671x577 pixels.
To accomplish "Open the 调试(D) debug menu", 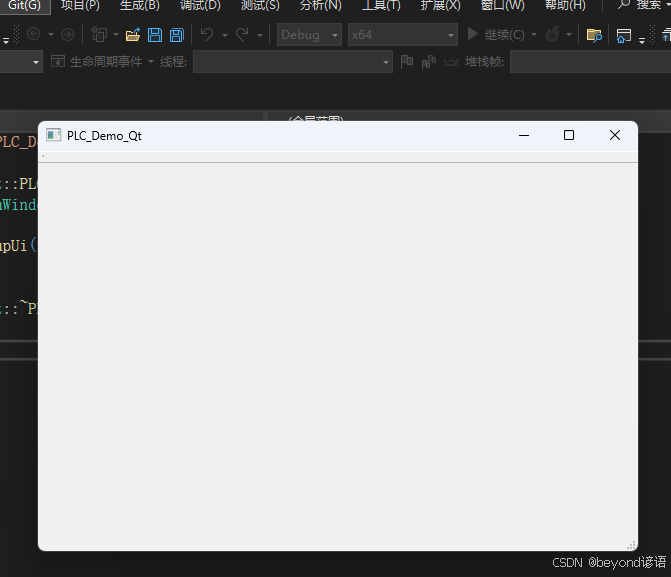I will (x=200, y=5).
